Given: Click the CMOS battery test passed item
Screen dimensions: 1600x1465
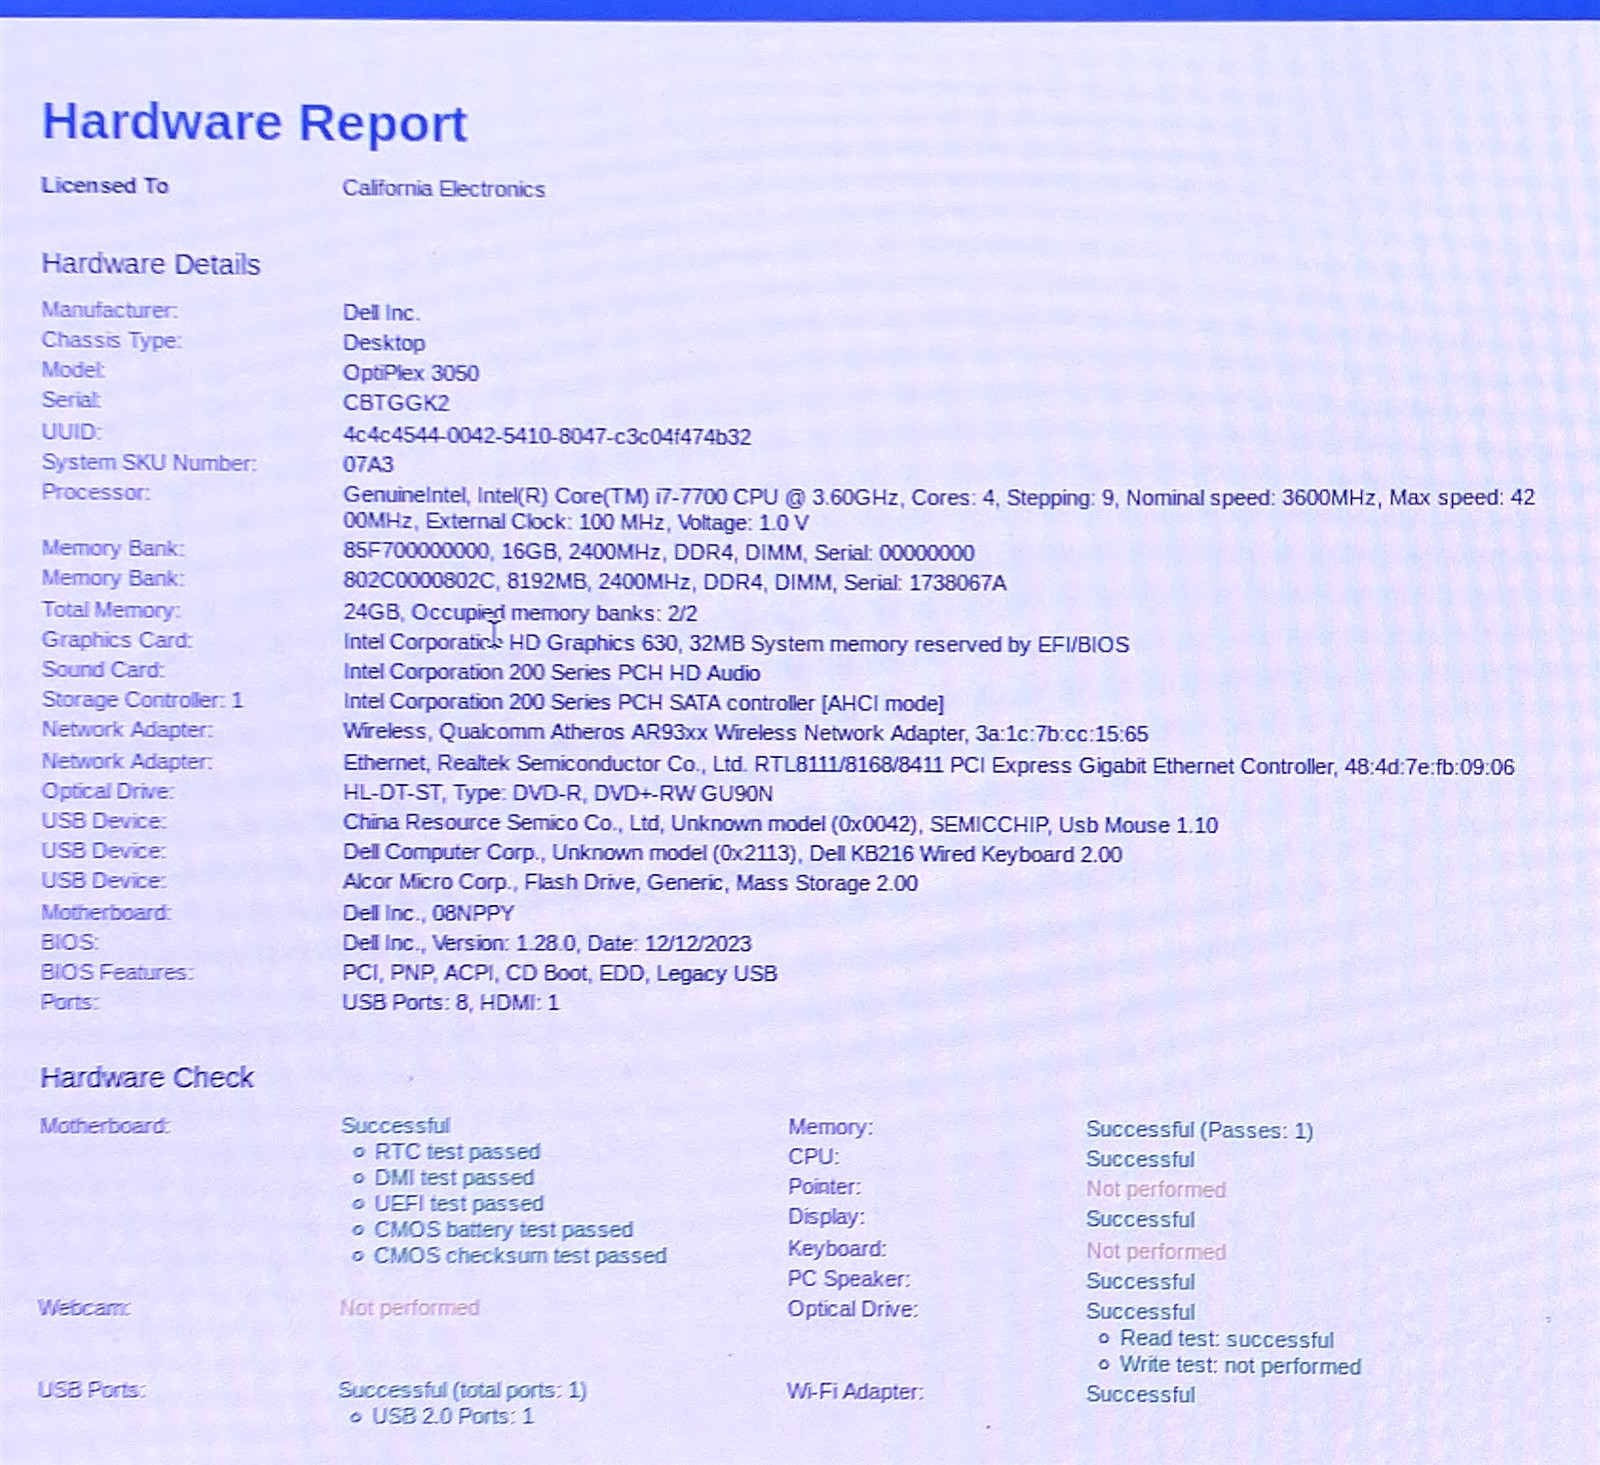Looking at the screenshot, I should click(494, 1230).
